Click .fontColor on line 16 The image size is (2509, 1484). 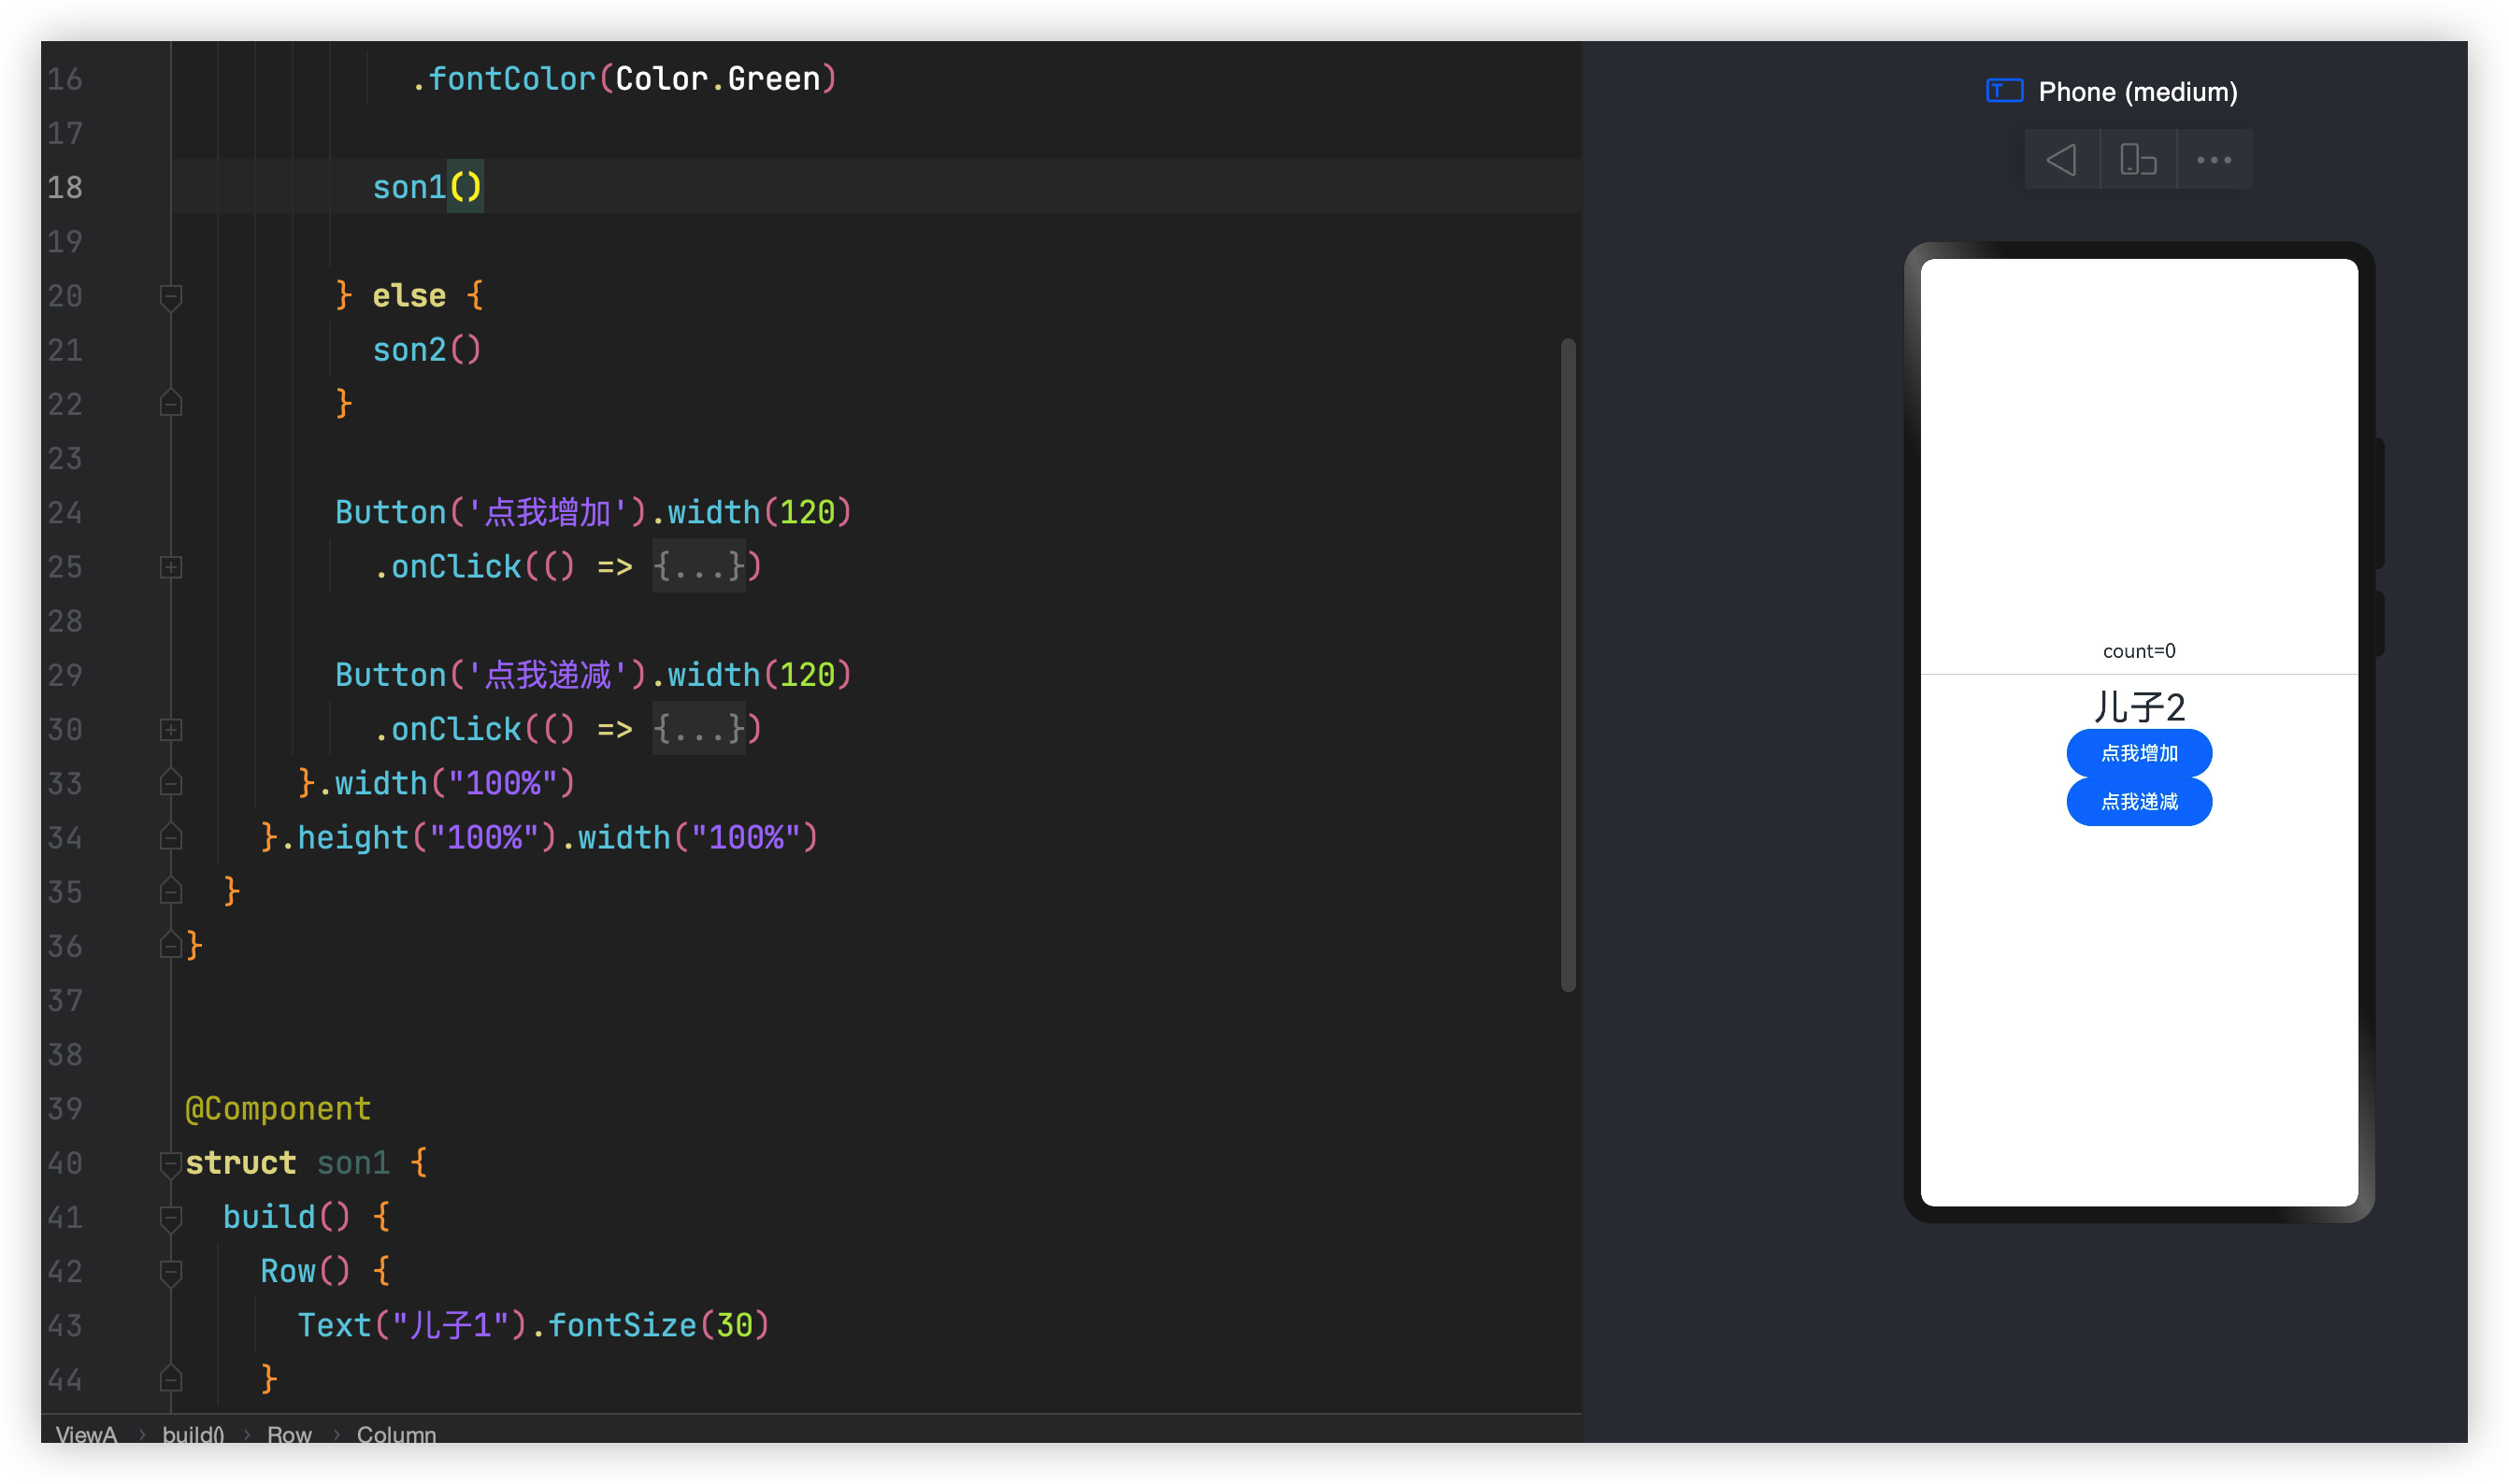click(503, 79)
